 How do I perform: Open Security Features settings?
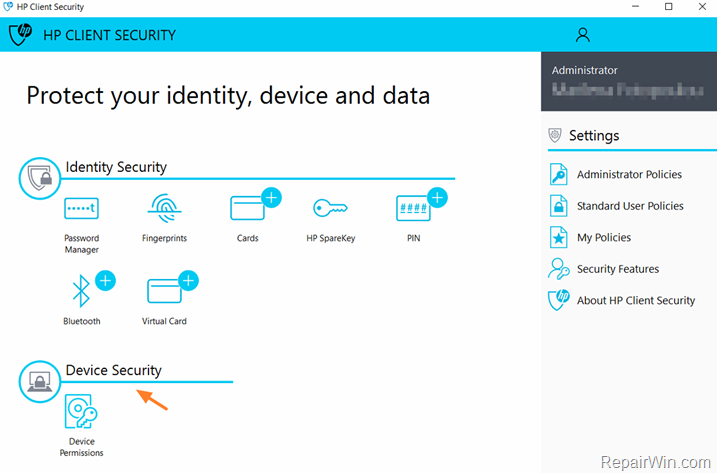618,269
